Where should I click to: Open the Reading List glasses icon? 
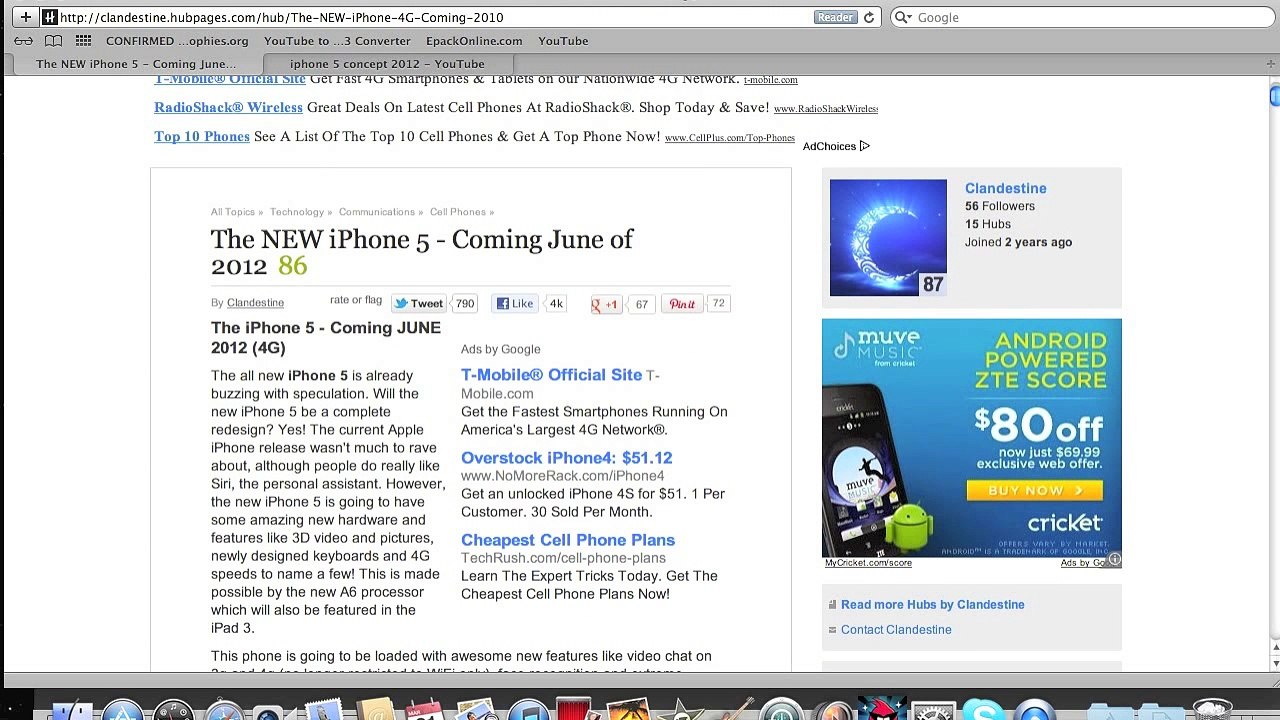point(23,41)
